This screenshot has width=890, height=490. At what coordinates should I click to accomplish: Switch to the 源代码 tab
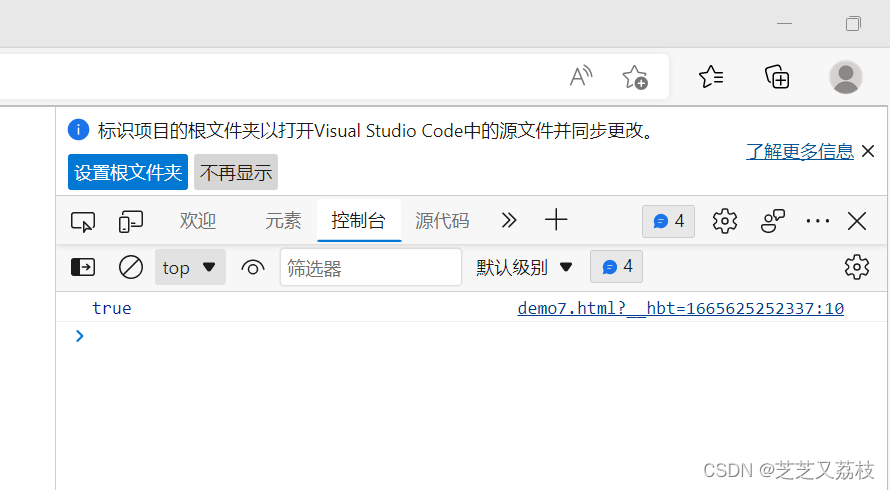click(442, 220)
